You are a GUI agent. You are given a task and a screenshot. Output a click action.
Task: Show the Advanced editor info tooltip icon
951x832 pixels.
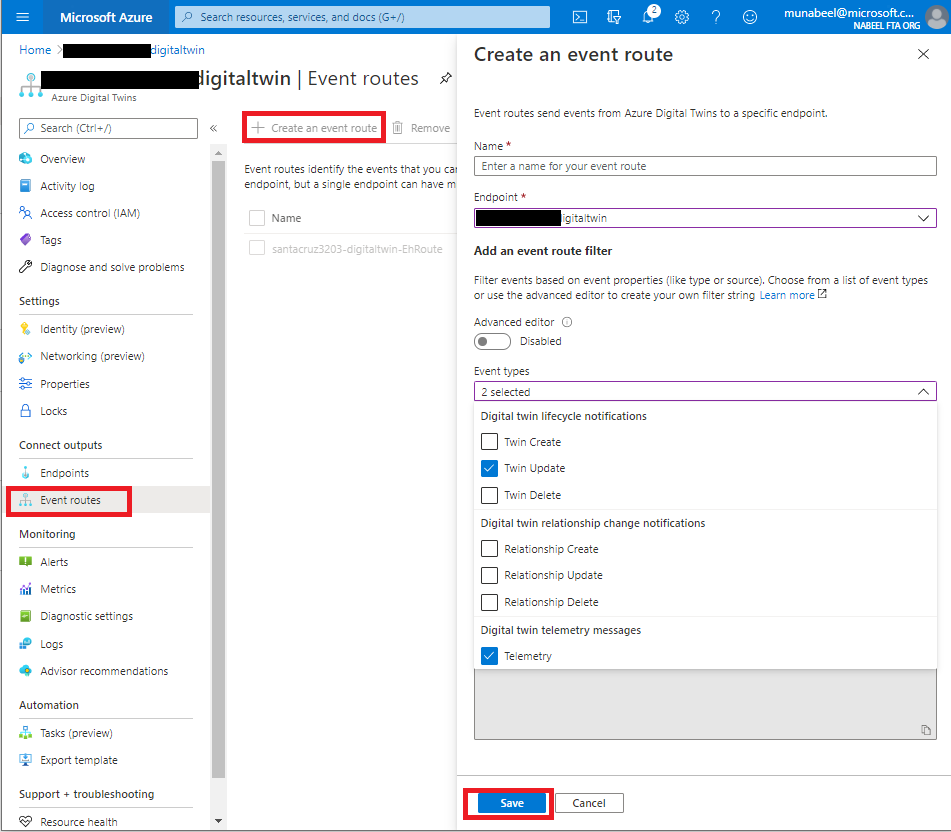click(567, 322)
